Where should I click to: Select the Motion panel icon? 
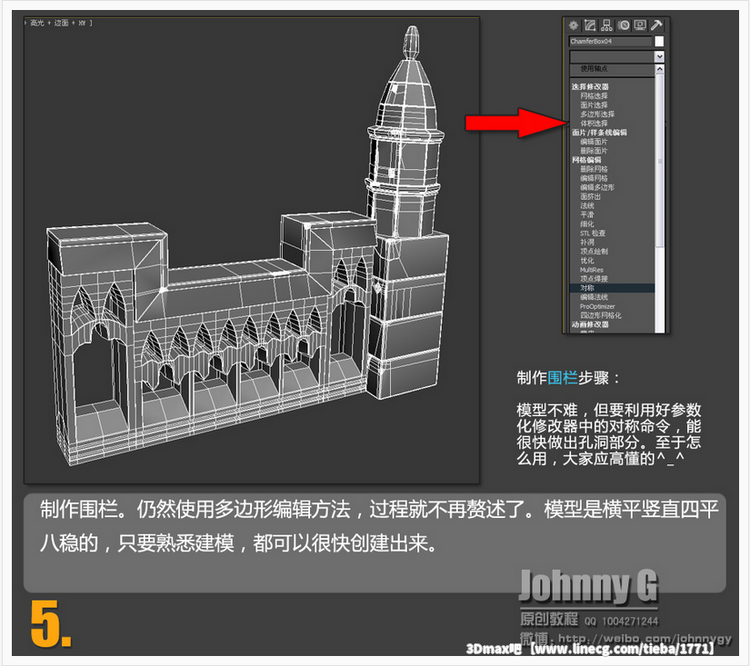[624, 25]
